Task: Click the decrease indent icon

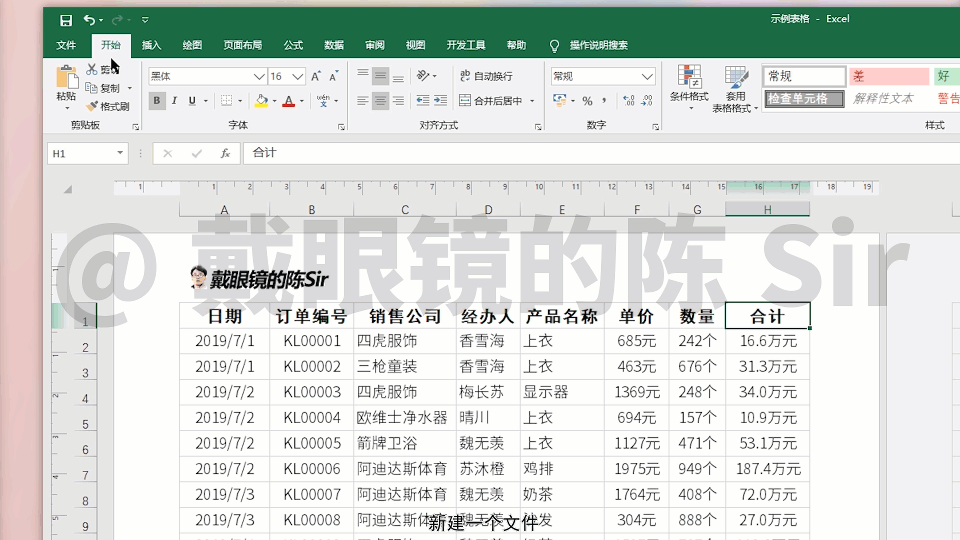Action: pyautogui.click(x=422, y=100)
